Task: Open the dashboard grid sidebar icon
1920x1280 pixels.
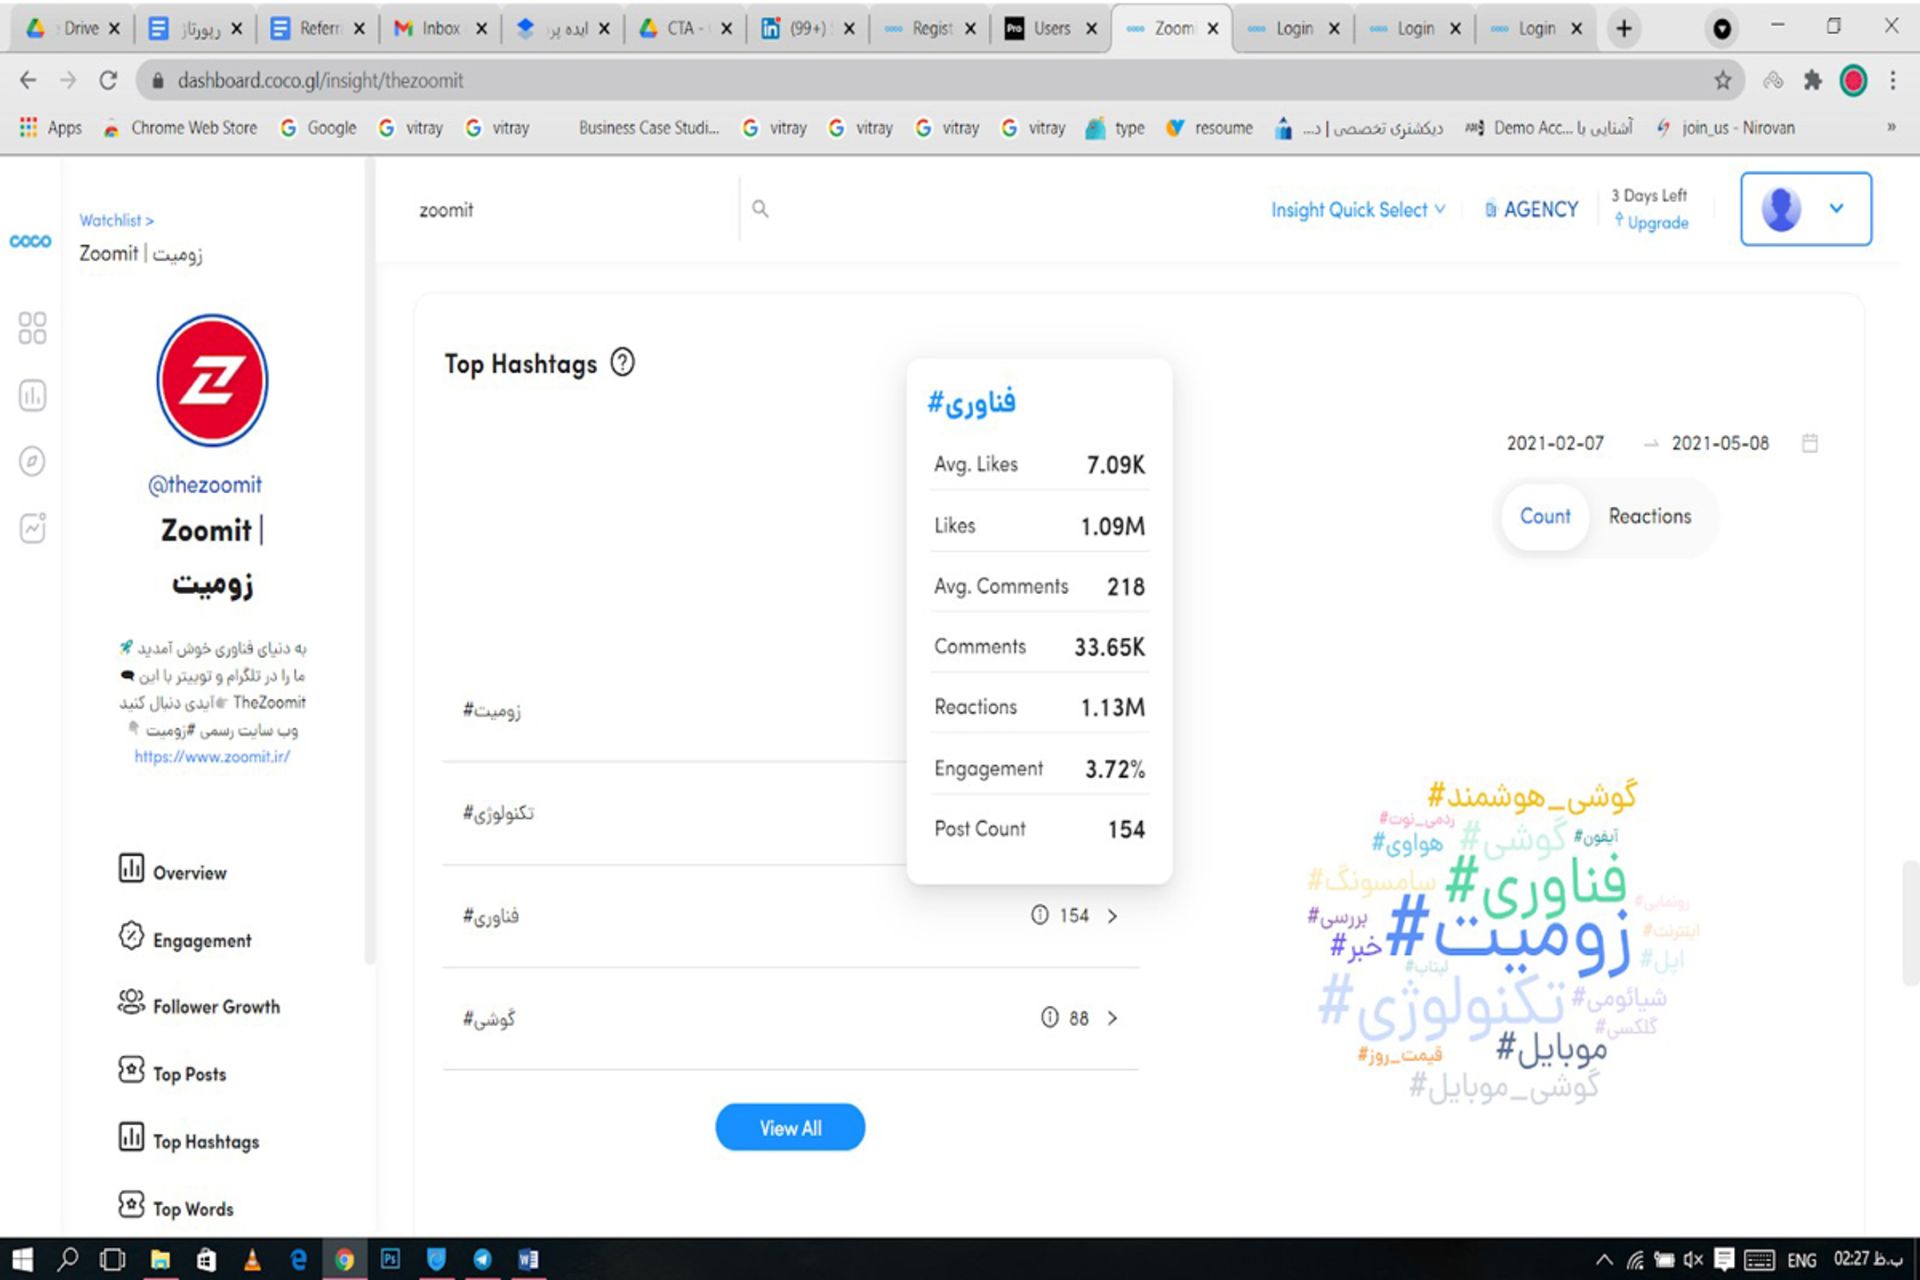Action: point(32,328)
